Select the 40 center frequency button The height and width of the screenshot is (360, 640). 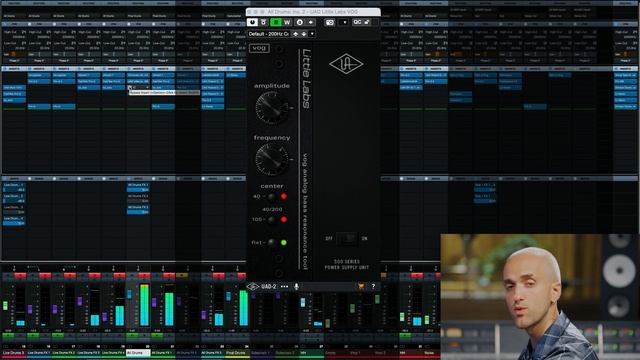pos(271,197)
